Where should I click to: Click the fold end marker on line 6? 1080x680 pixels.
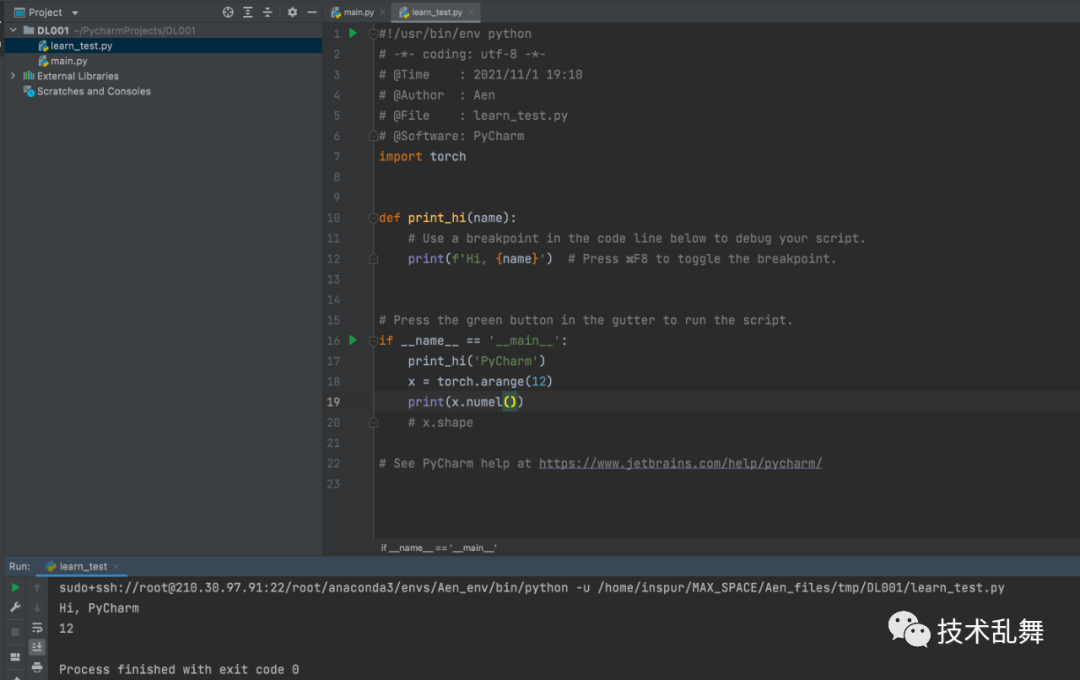click(373, 136)
